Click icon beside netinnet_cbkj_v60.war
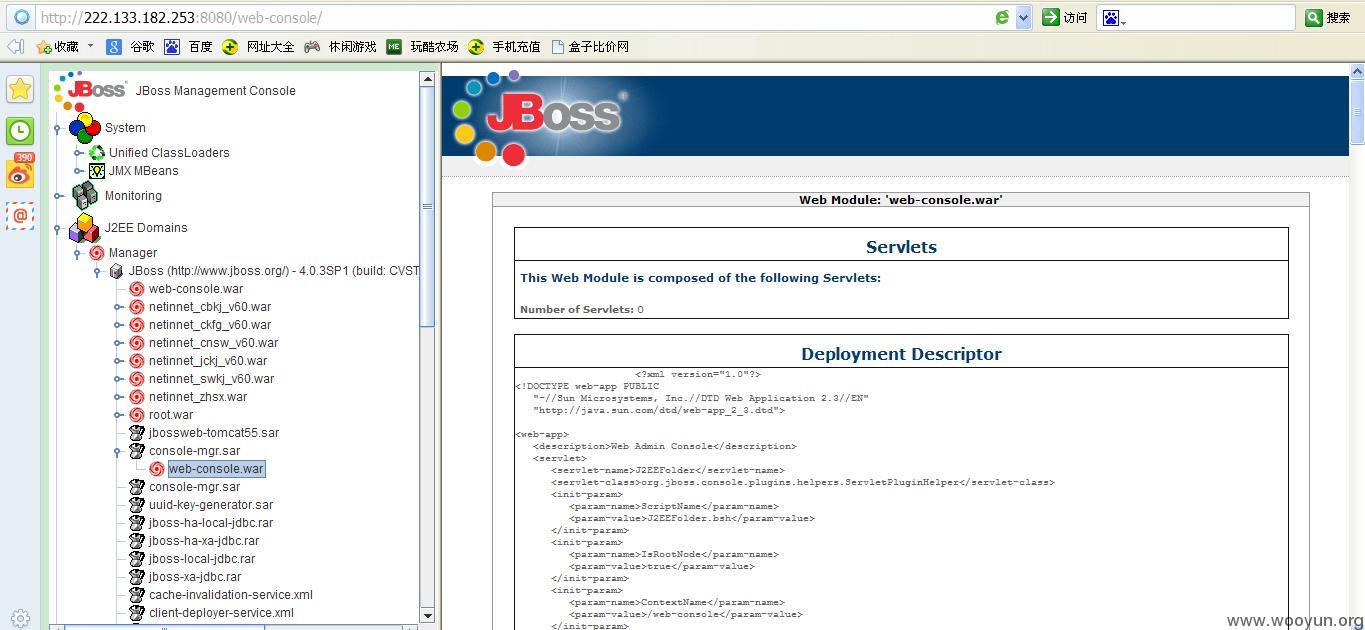This screenshot has width=1365, height=630. click(137, 307)
